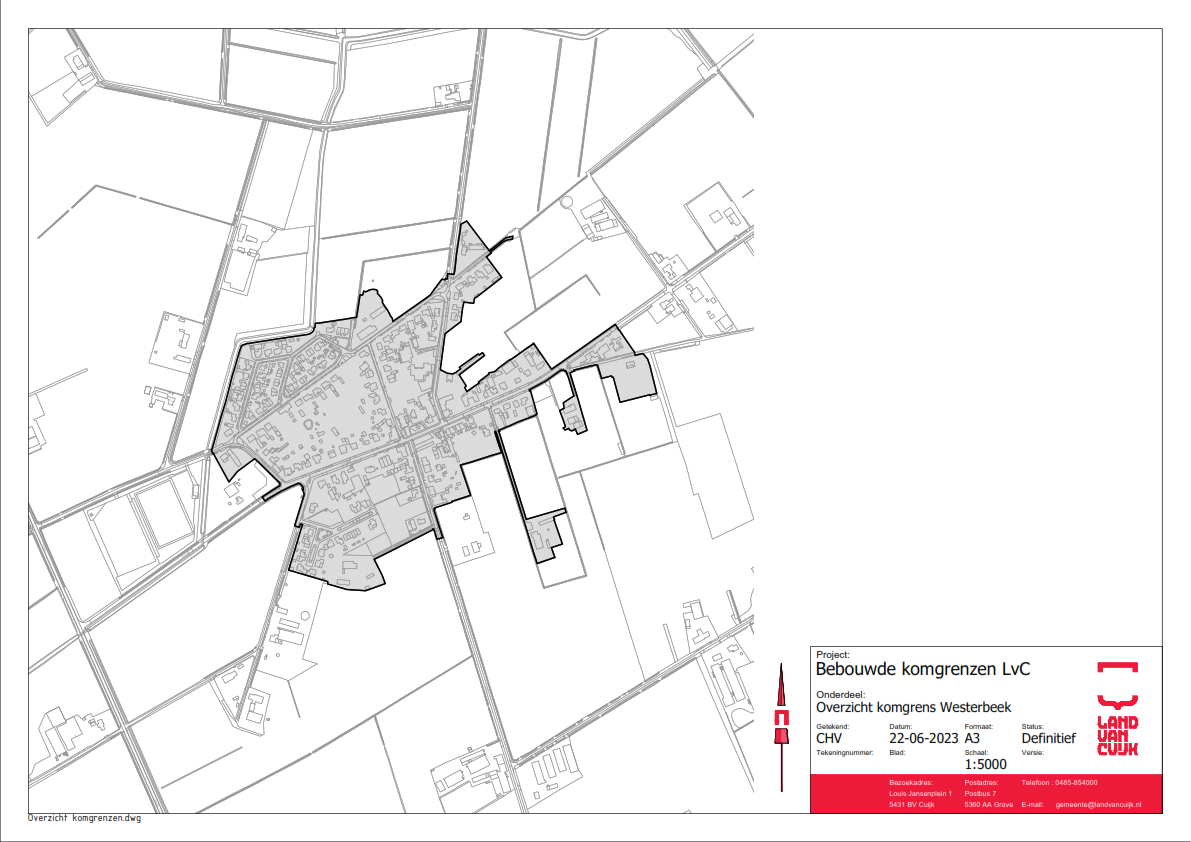Select the drafter initials CHV

tap(830, 739)
